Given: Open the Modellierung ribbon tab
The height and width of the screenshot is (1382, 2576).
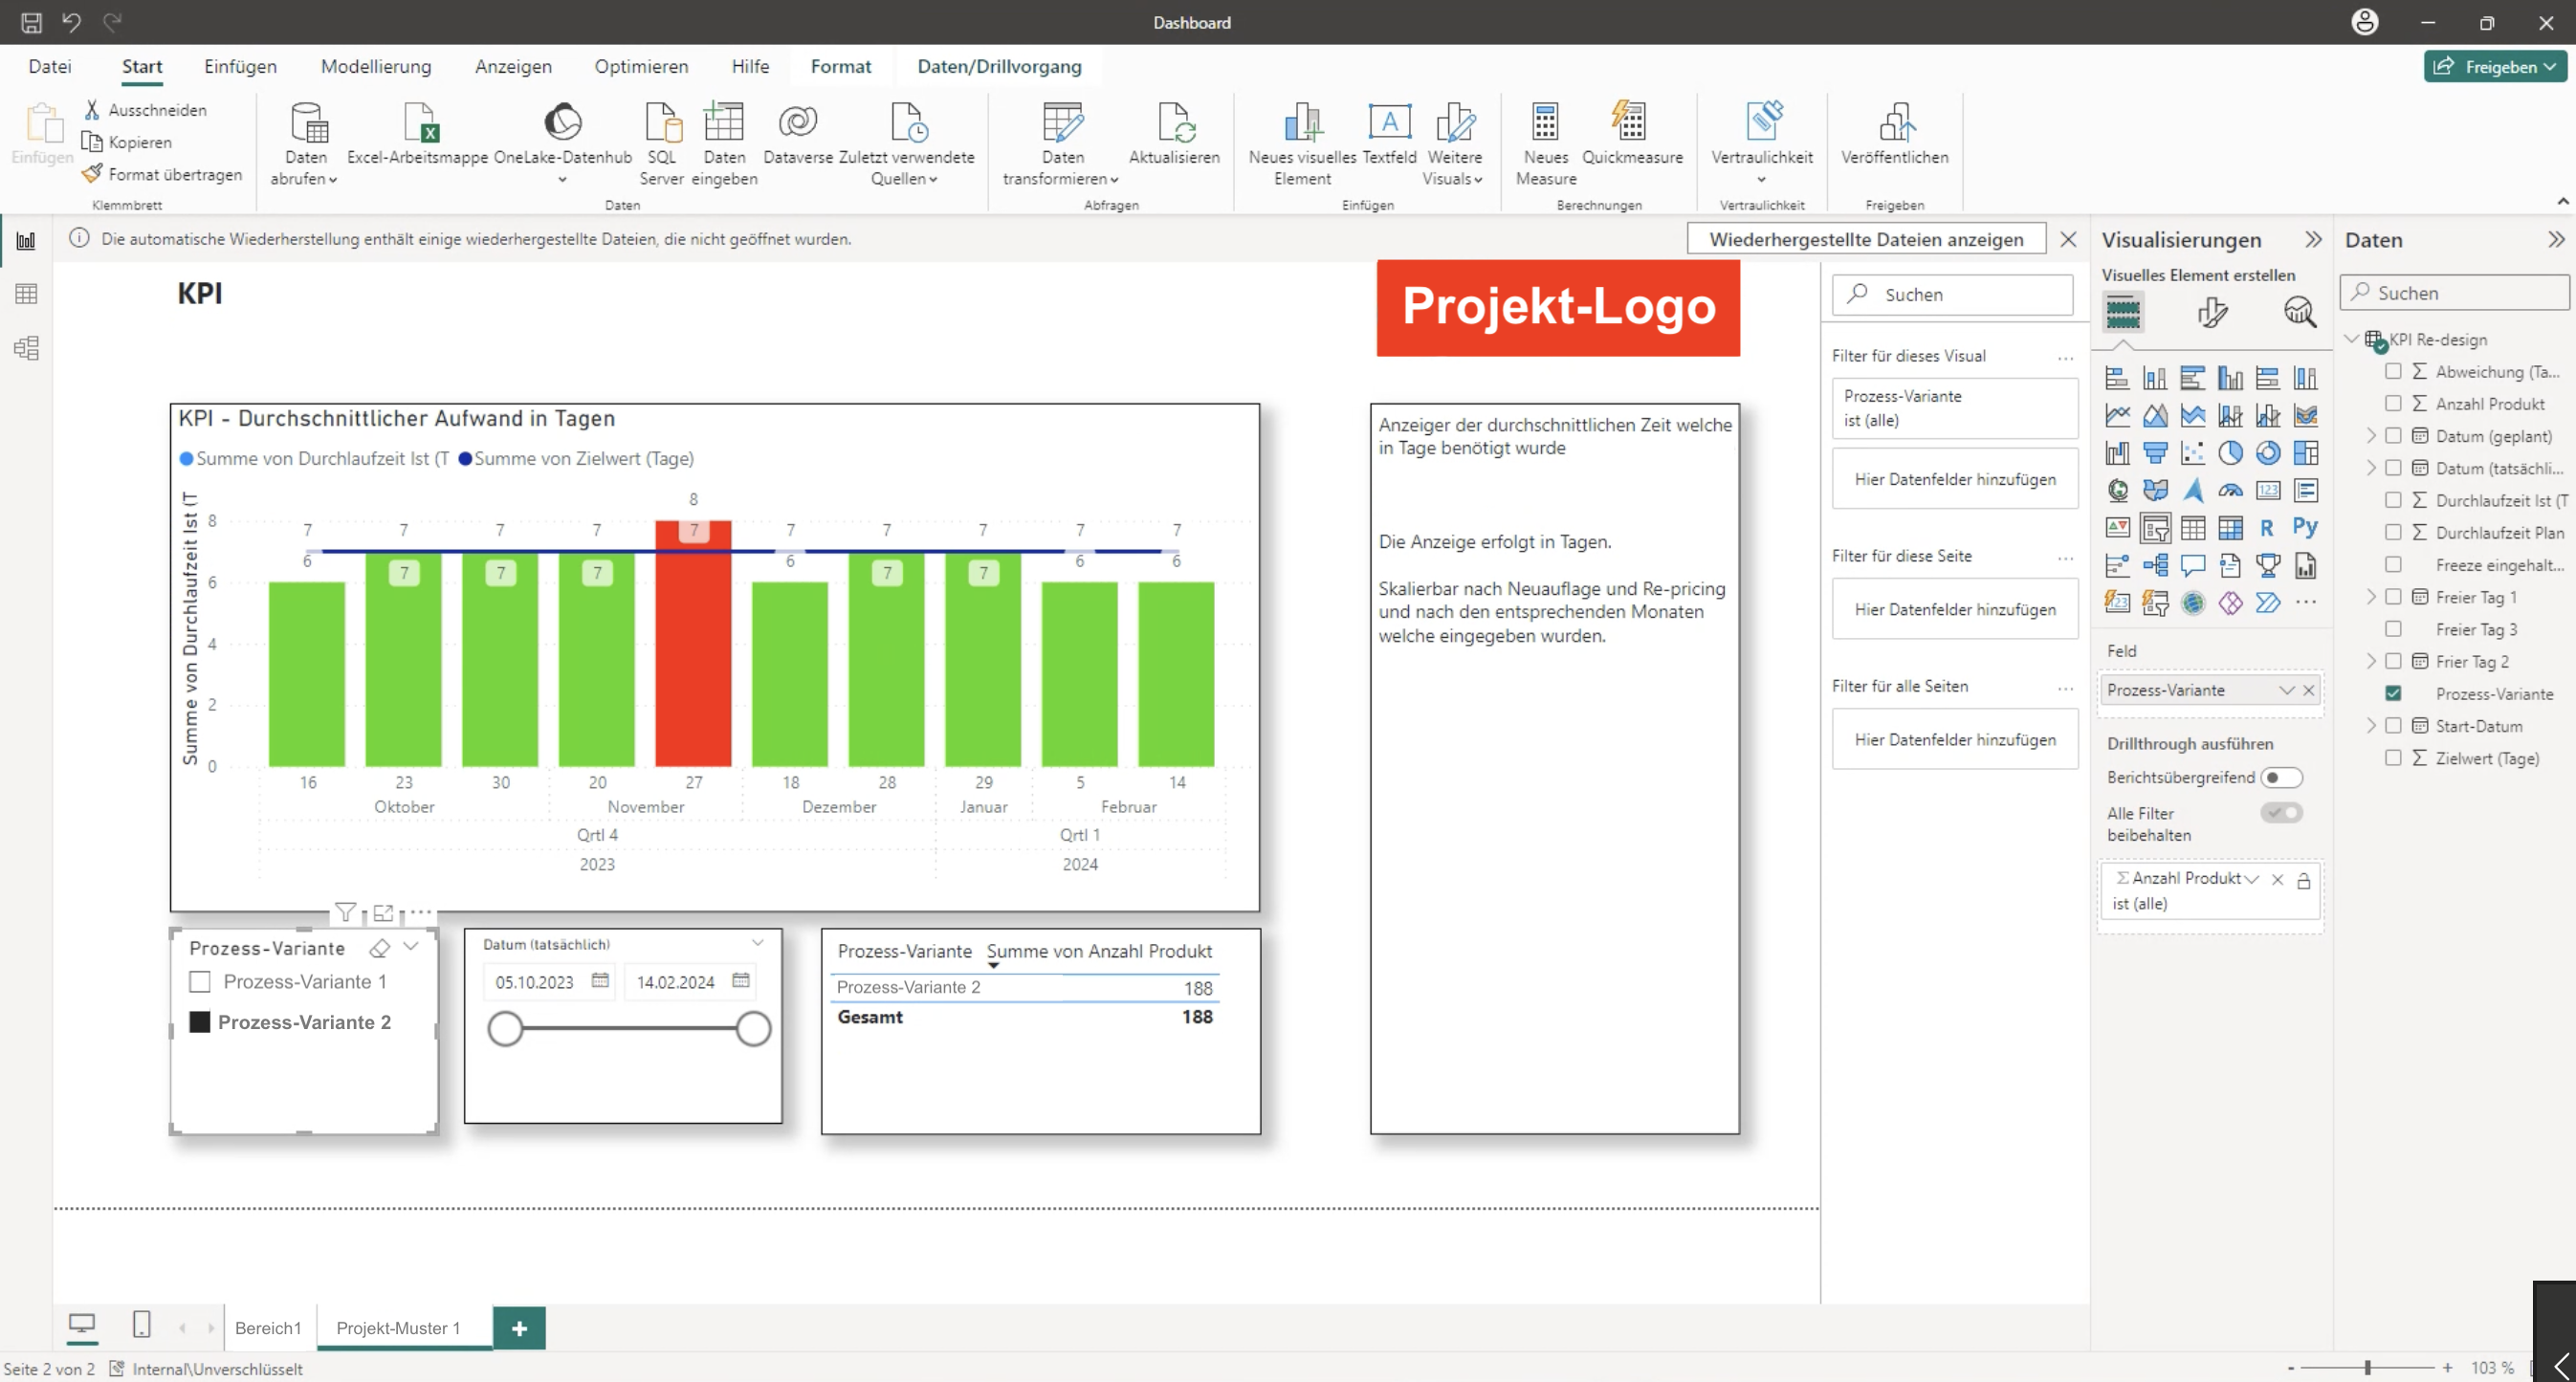Looking at the screenshot, I should pyautogui.click(x=376, y=67).
